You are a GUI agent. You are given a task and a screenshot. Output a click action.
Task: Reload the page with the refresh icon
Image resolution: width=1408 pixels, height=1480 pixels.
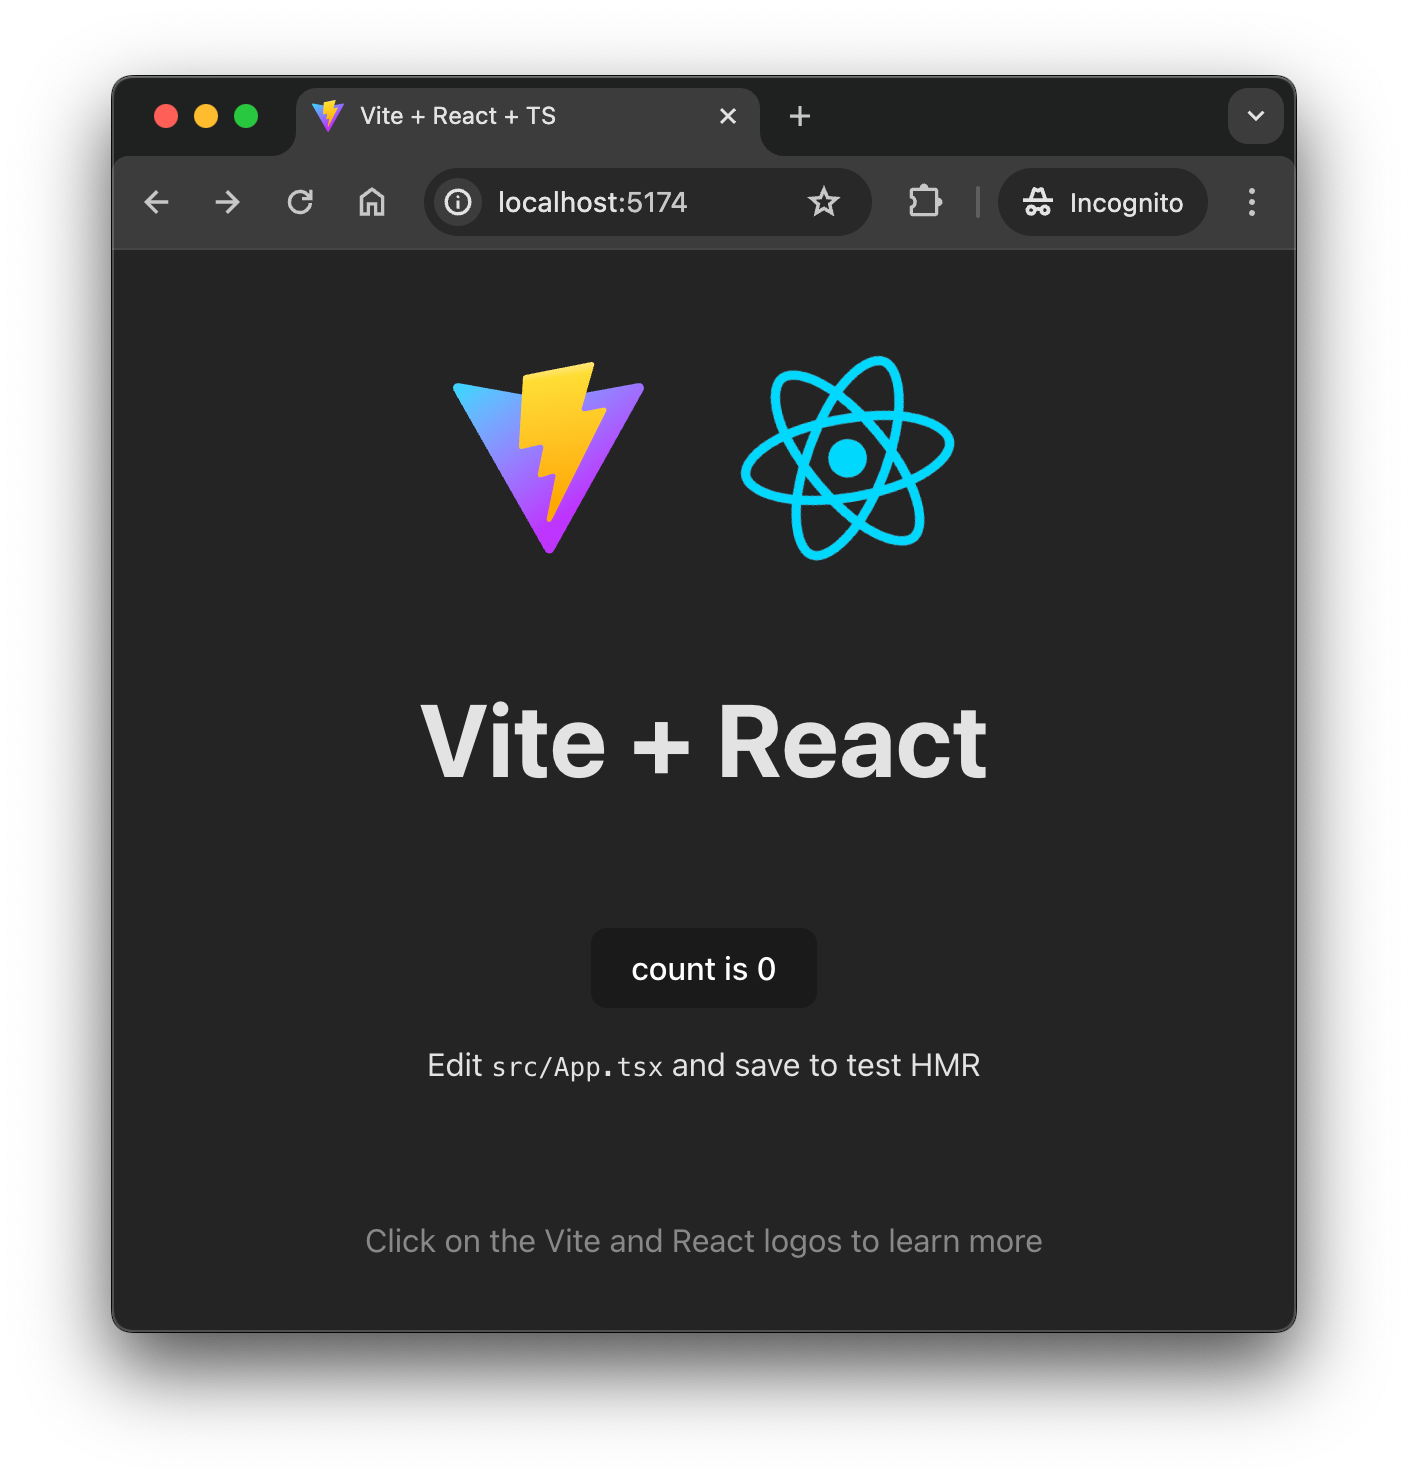point(300,202)
